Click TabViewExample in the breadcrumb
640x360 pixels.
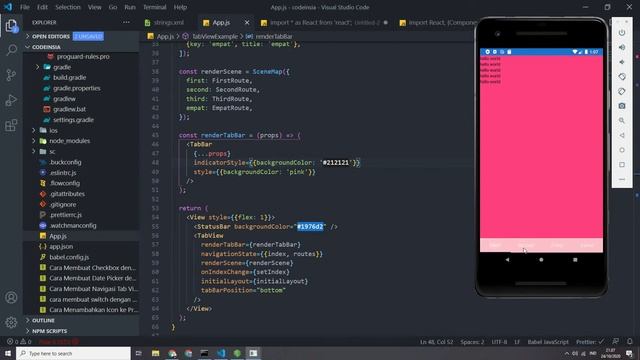pos(215,36)
